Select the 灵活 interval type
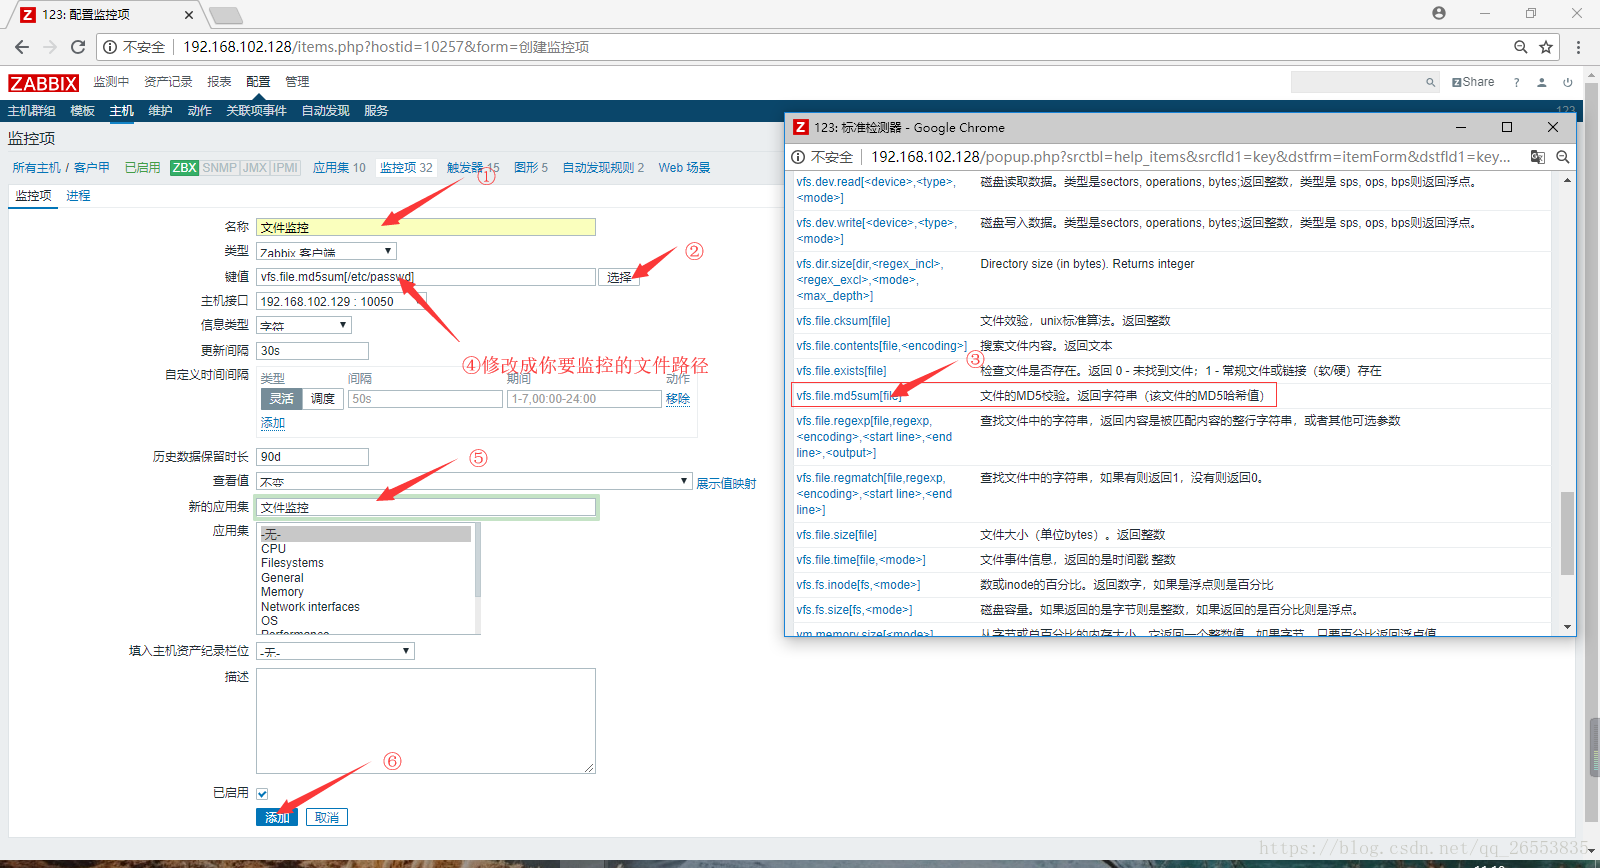 [282, 399]
